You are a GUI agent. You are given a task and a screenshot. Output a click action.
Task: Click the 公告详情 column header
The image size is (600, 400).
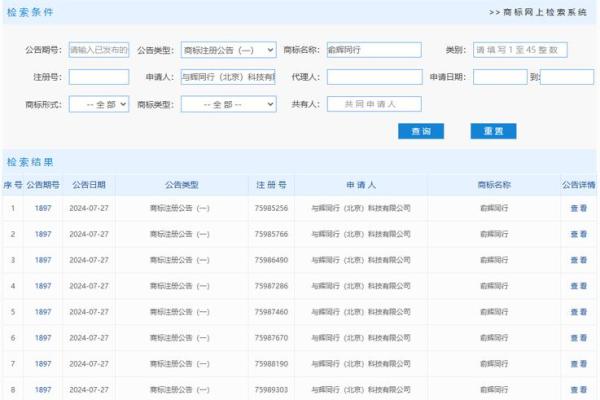pos(579,185)
